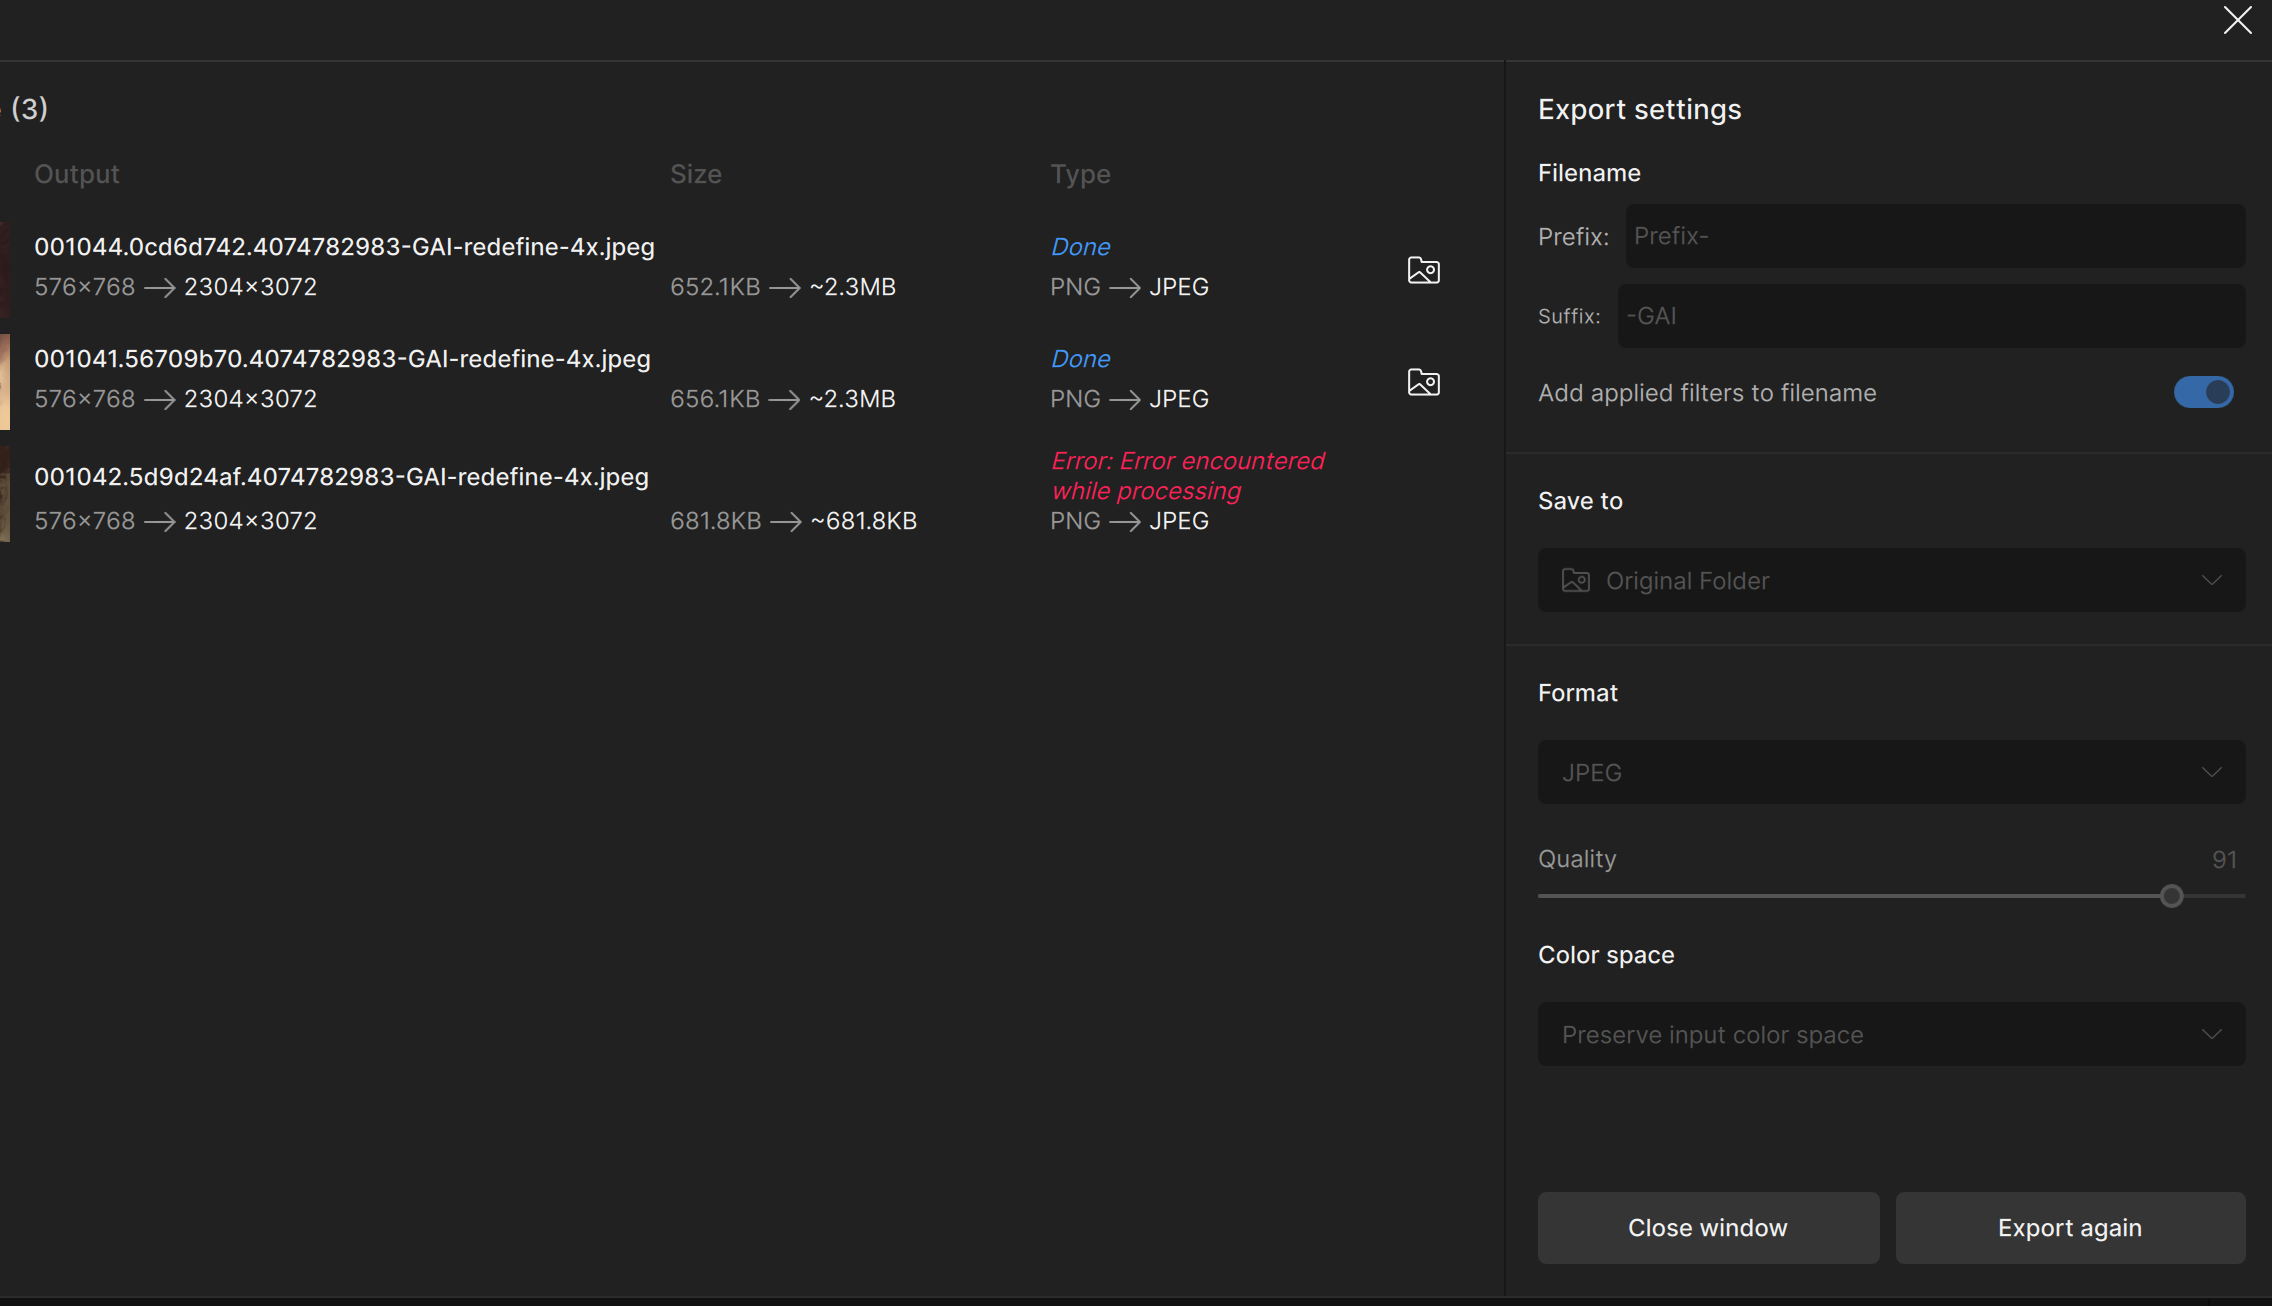Open the JPEG format dropdown
Image resolution: width=2272 pixels, height=1306 pixels.
pos(1891,772)
